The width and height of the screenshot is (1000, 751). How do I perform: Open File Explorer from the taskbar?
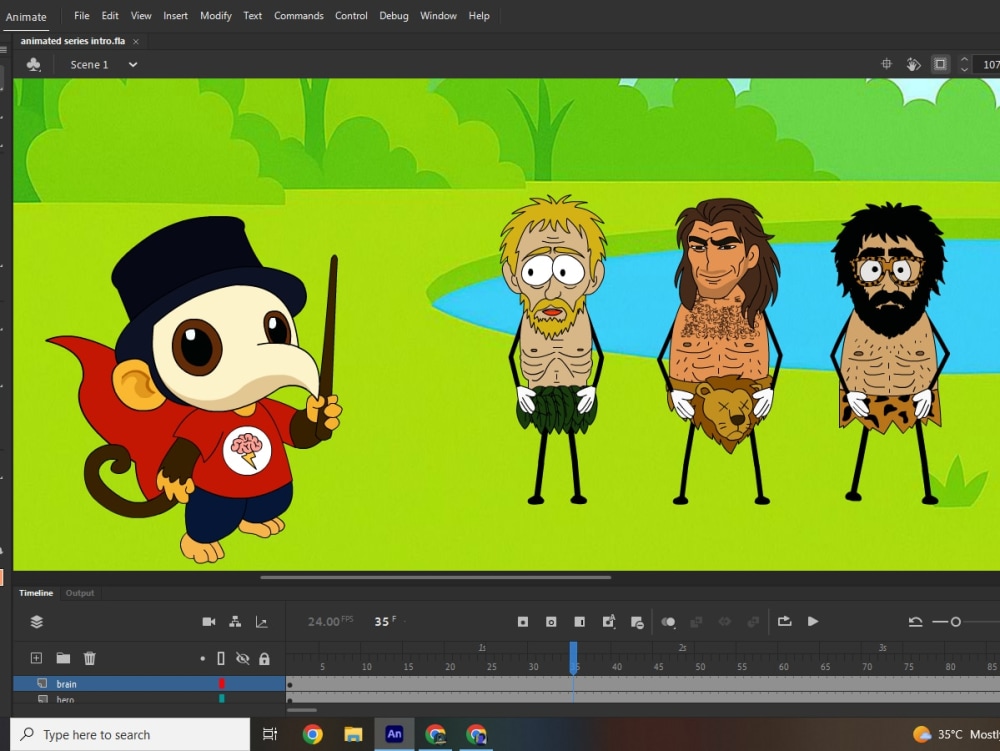coord(353,734)
